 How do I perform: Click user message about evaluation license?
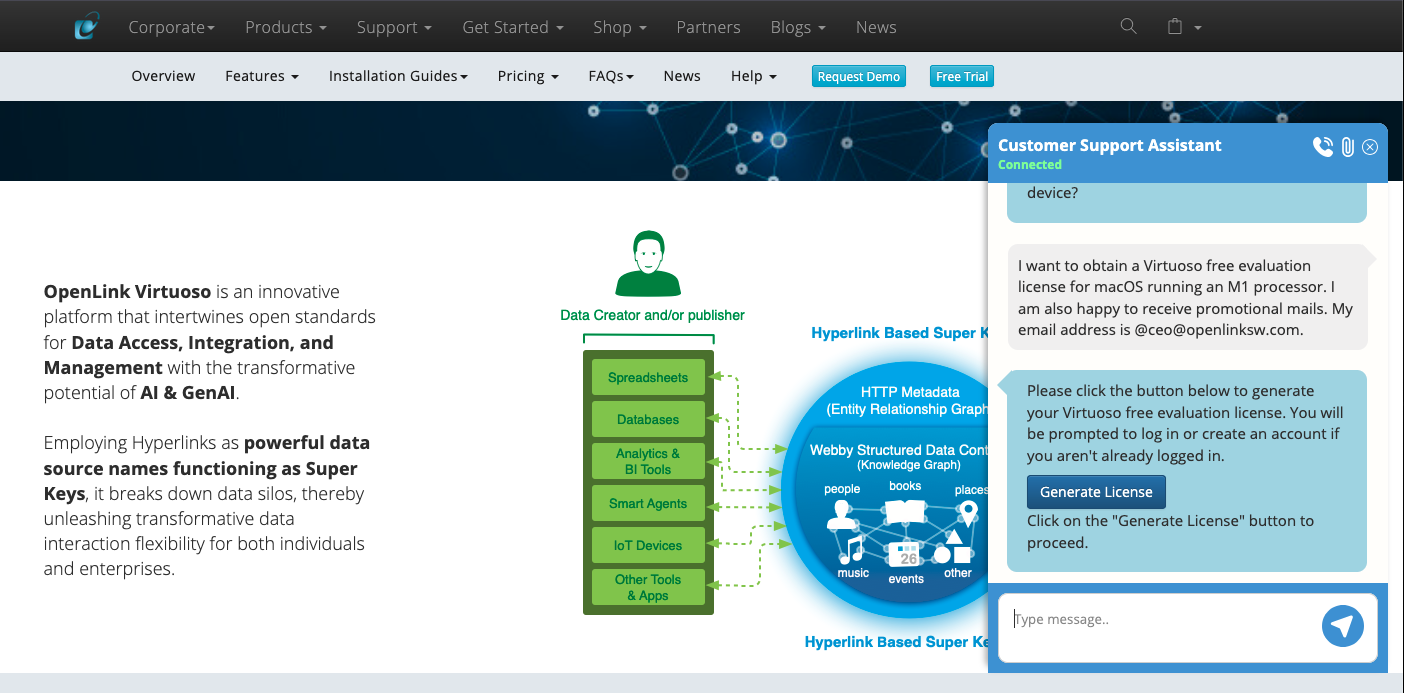pyautogui.click(x=1187, y=298)
